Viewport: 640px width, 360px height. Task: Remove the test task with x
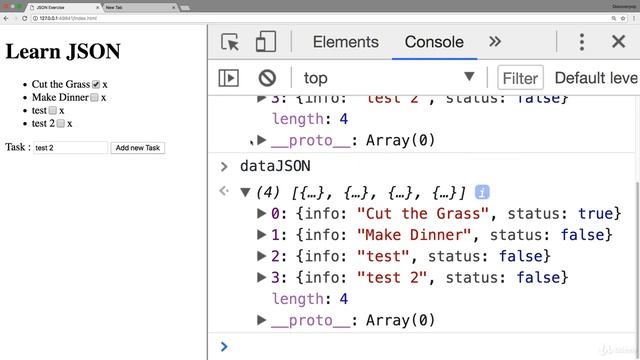[62, 111]
